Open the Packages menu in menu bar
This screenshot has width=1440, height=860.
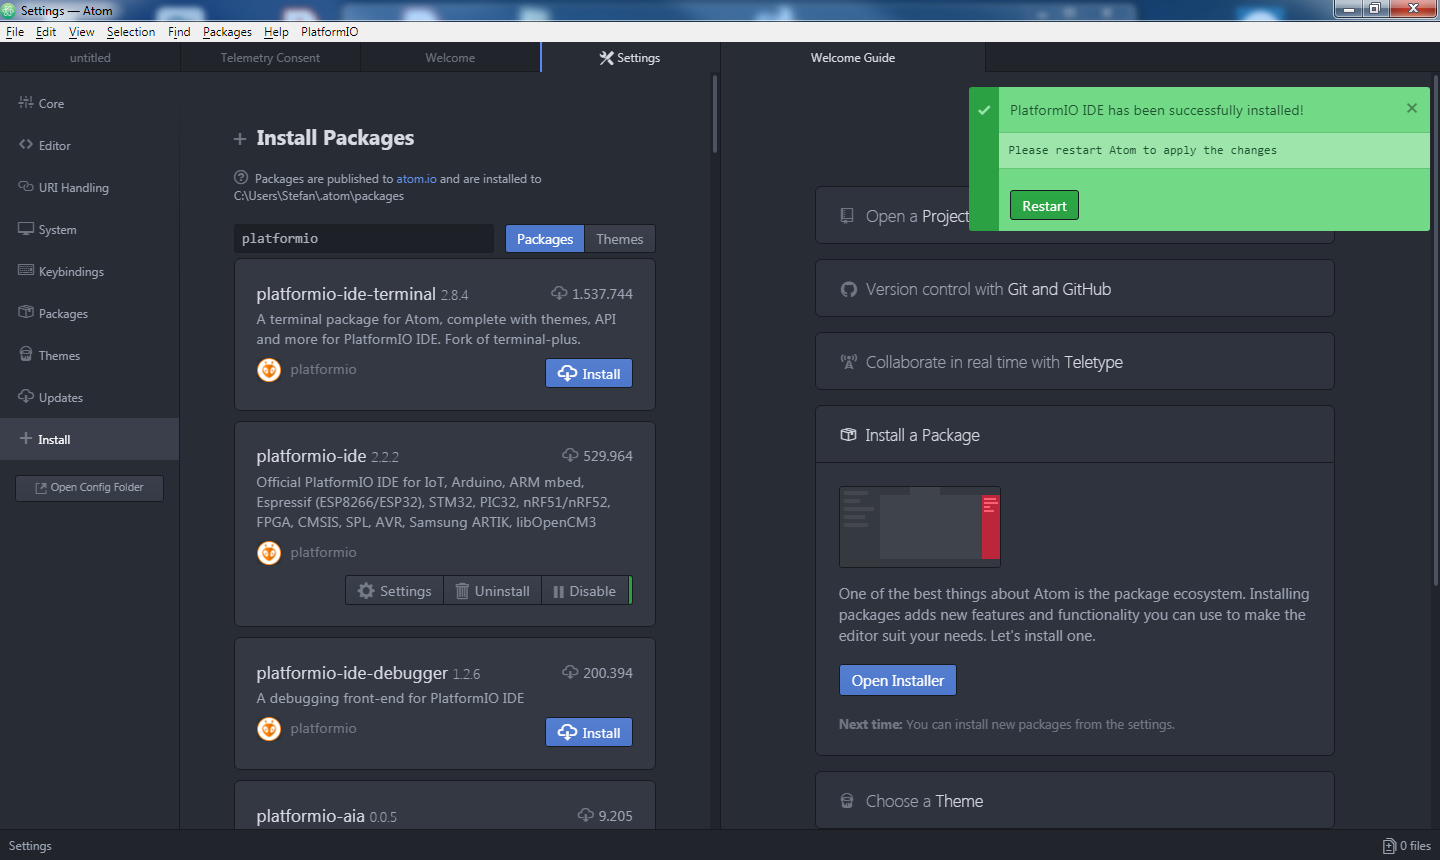[x=227, y=32]
